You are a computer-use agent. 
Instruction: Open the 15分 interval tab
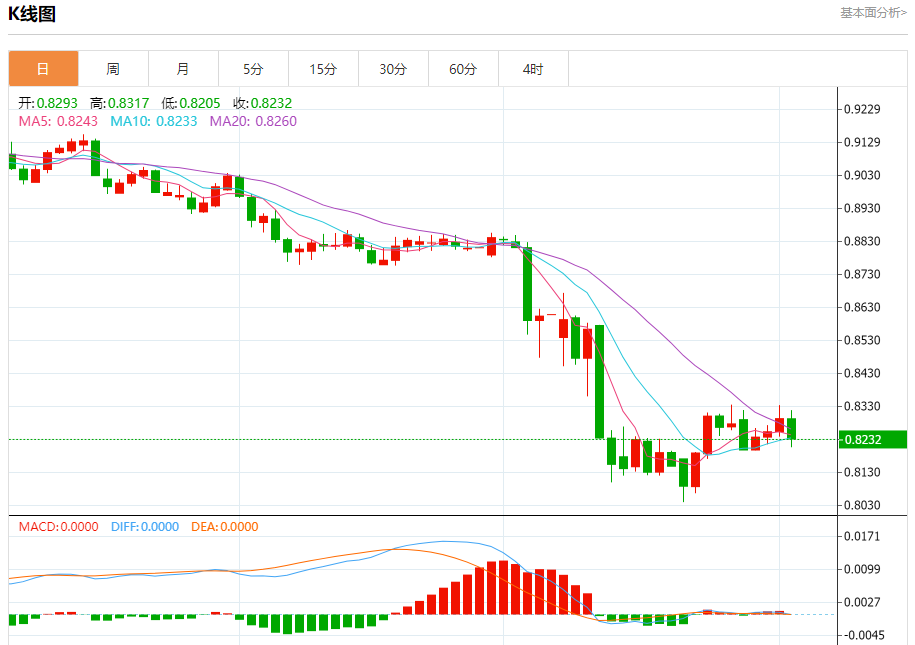(323, 69)
